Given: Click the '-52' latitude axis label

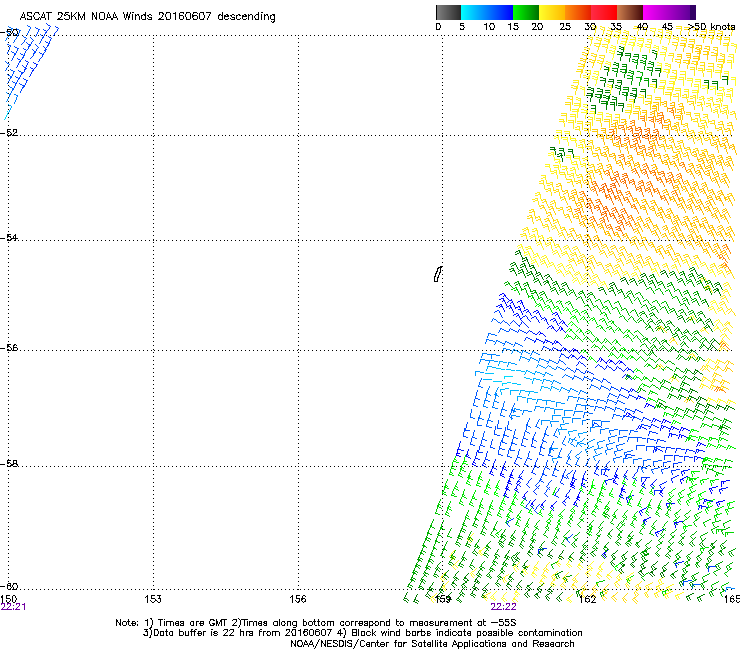Looking at the screenshot, I should (9, 133).
